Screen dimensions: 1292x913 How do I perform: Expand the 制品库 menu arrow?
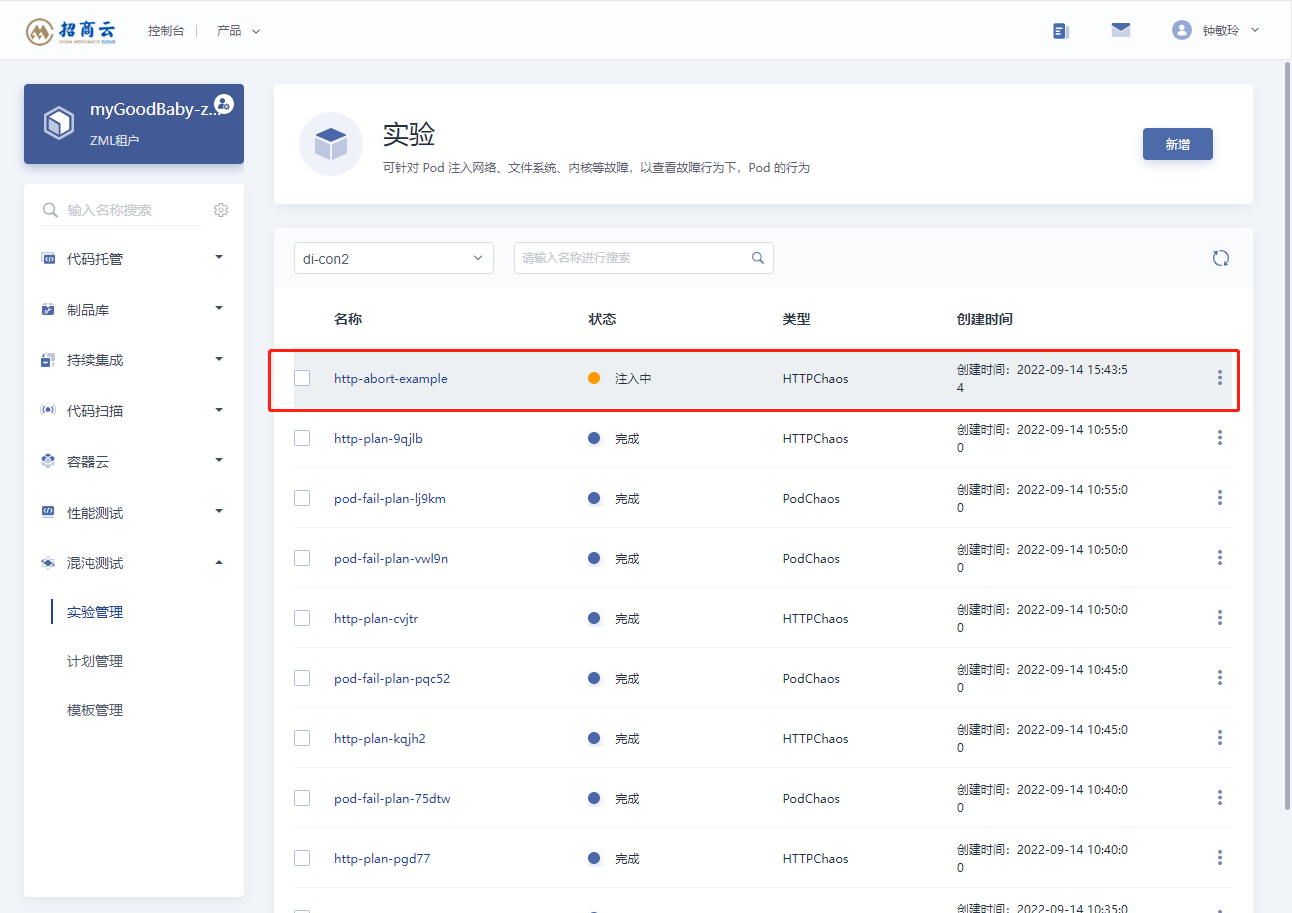pos(219,308)
